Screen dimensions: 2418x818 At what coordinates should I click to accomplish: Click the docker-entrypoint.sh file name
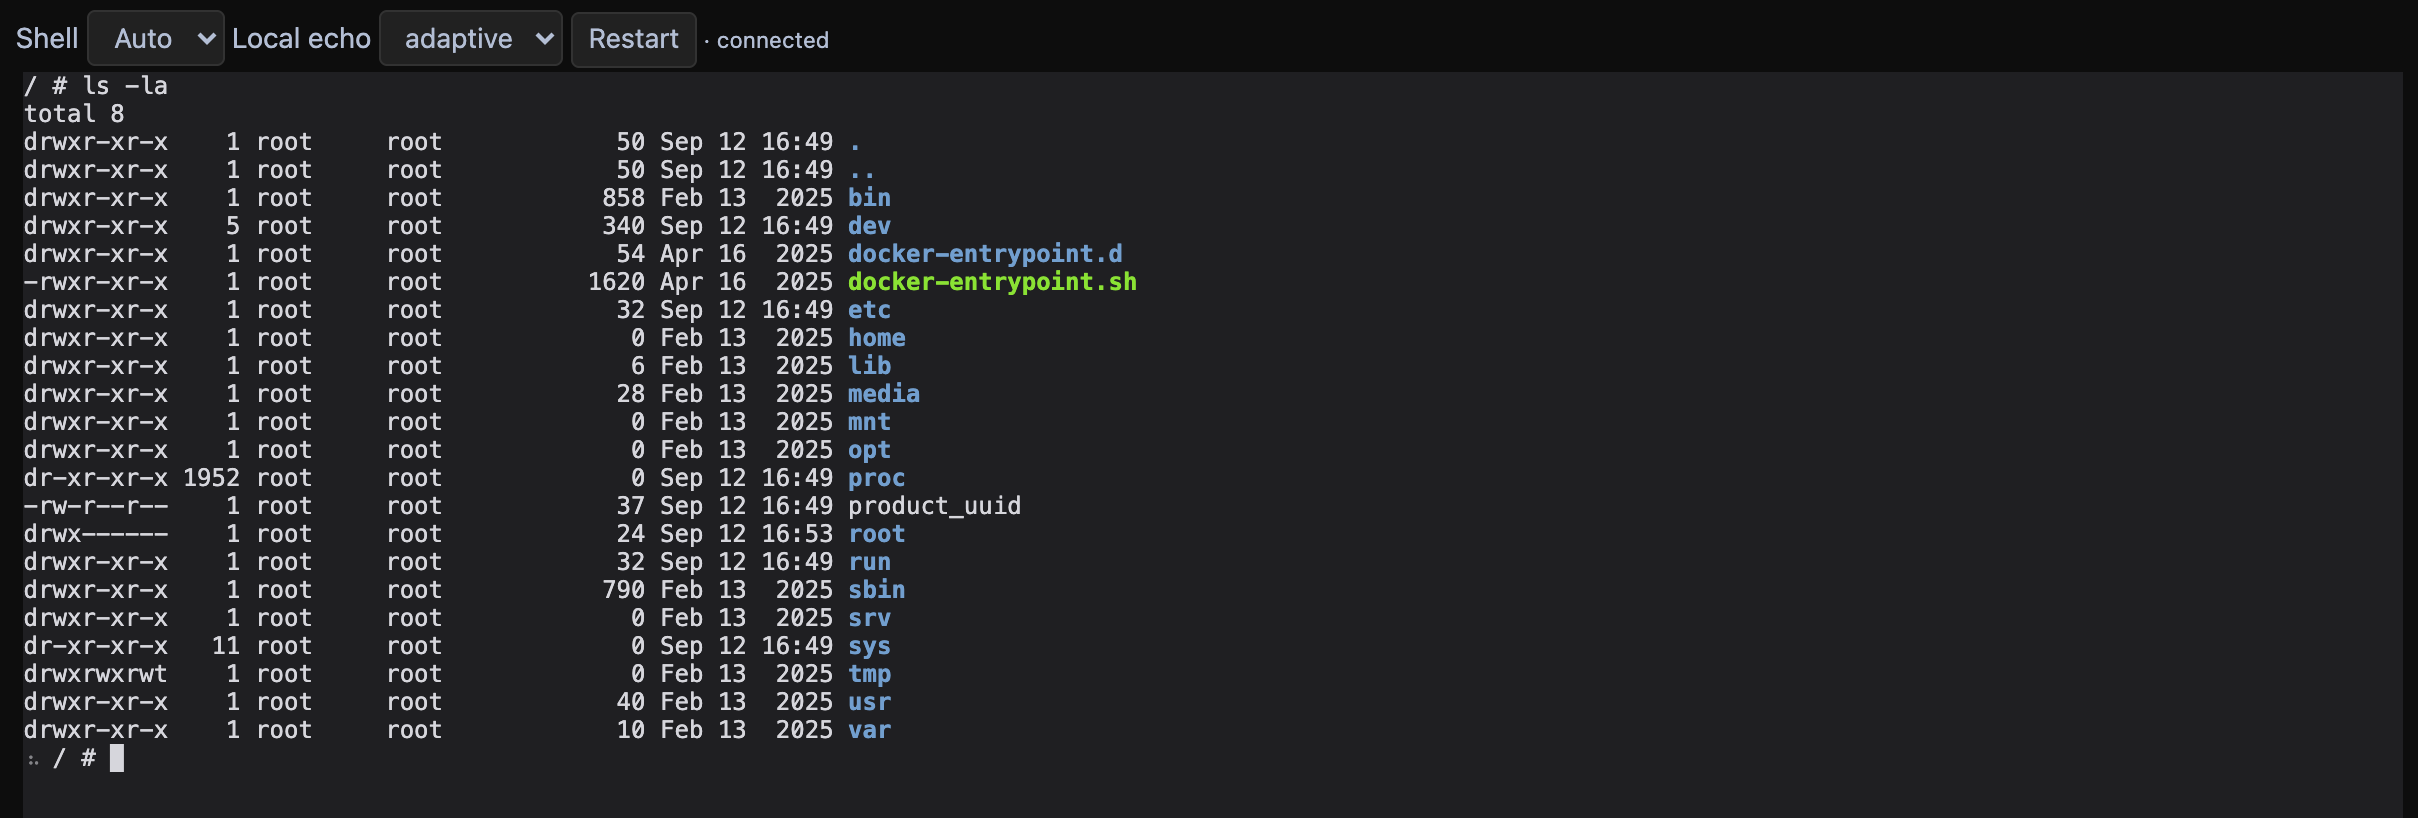[x=992, y=282]
